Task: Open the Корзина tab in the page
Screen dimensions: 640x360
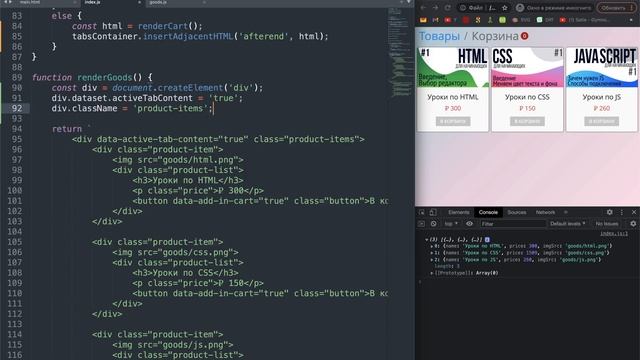Action: pos(495,36)
